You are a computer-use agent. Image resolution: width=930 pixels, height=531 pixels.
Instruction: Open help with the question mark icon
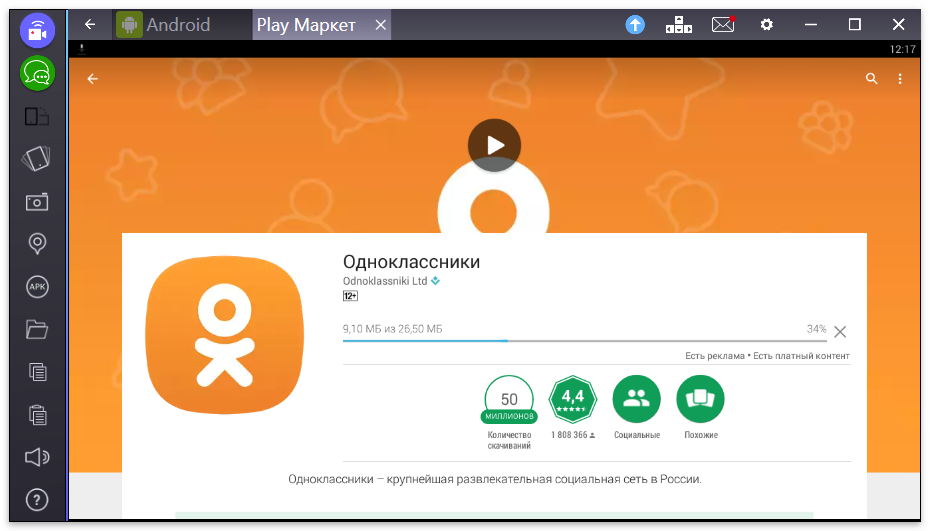(37, 500)
